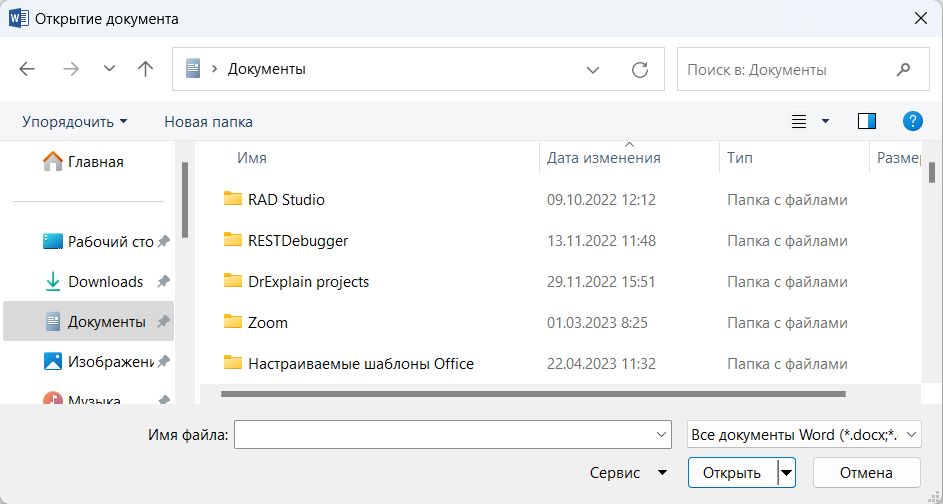Refresh the Документы folder view

[x=640, y=70]
